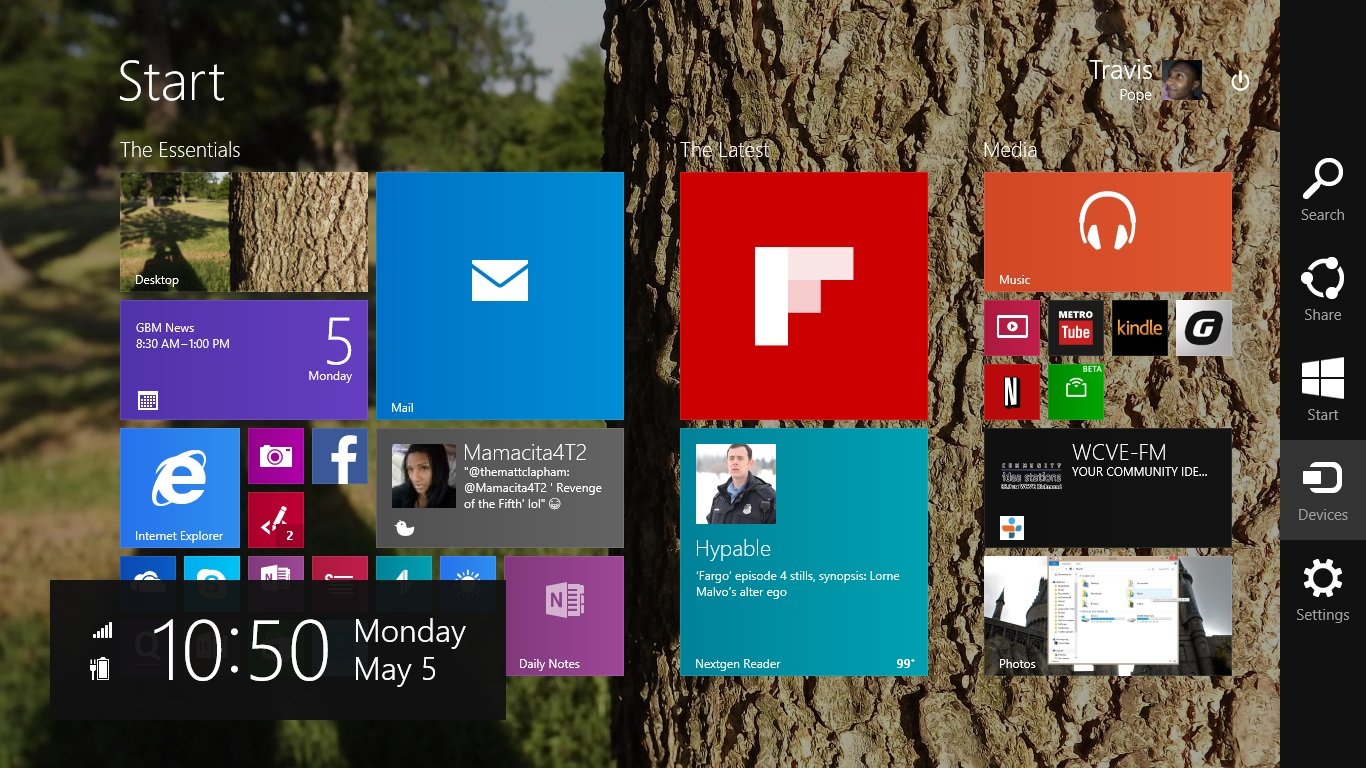
Task: Open the Calendar tile showing GBM News
Action: click(244, 360)
